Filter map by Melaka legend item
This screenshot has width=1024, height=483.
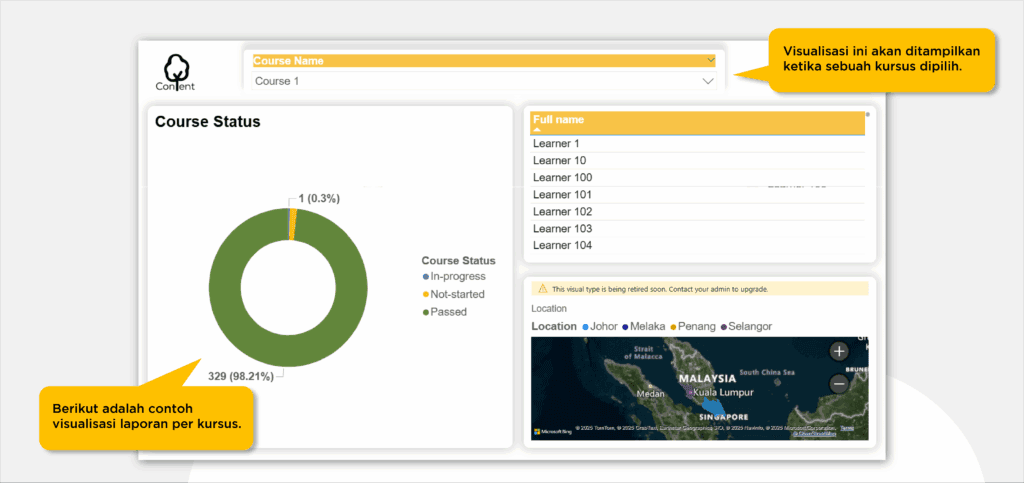click(643, 326)
